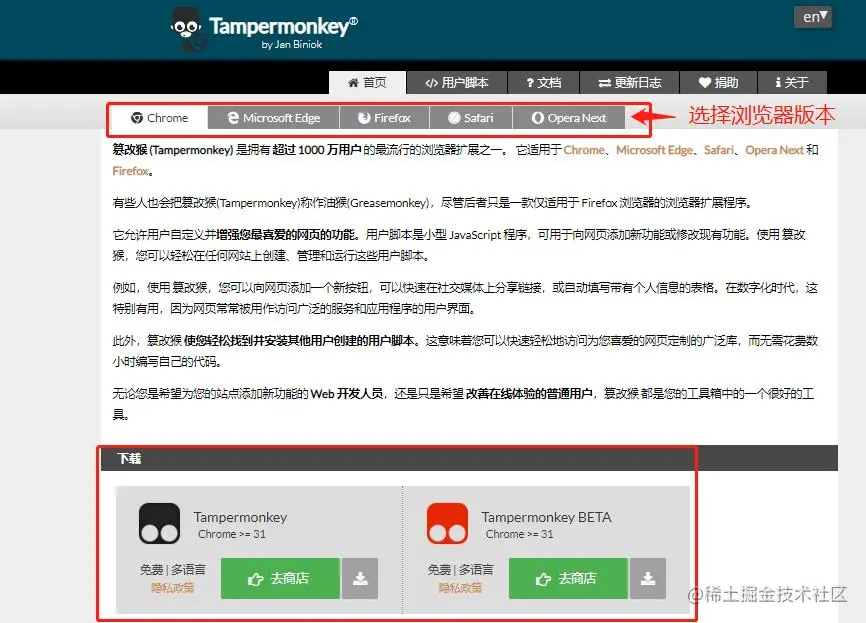Click 去商店 button for Tampermonkey BETA
The image size is (866, 623).
coord(568,578)
